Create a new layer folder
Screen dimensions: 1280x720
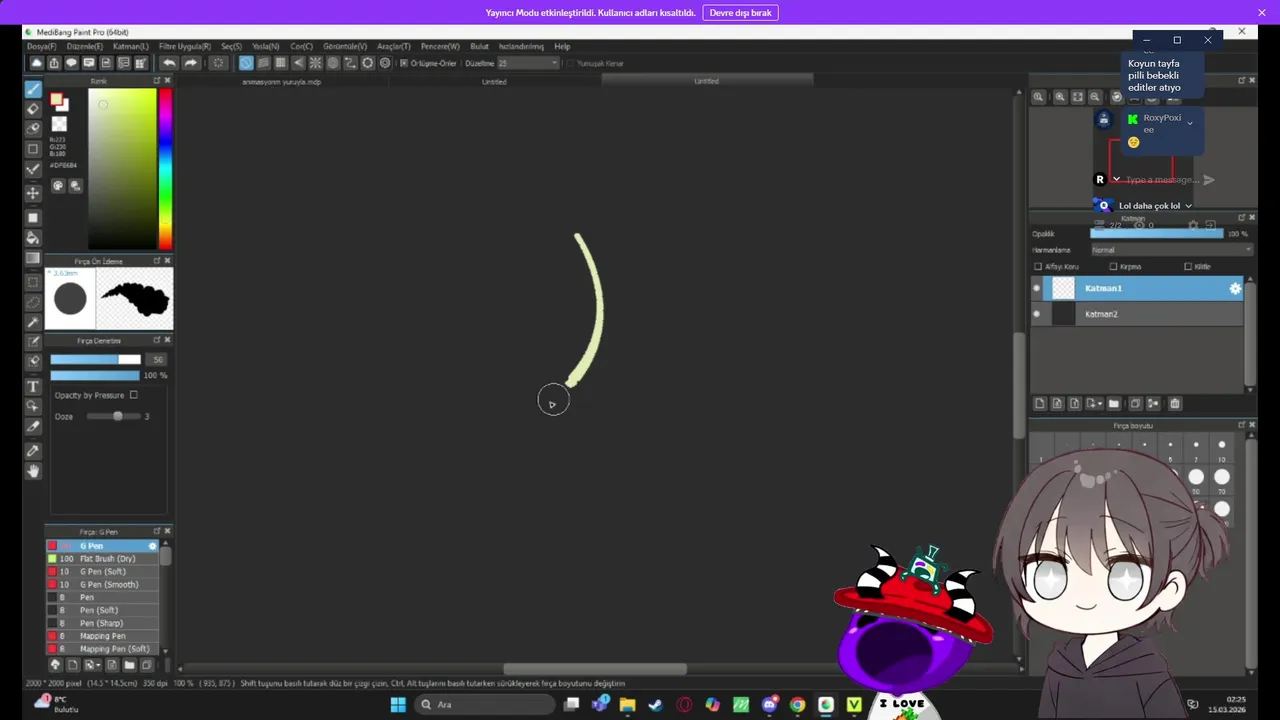click(1113, 404)
